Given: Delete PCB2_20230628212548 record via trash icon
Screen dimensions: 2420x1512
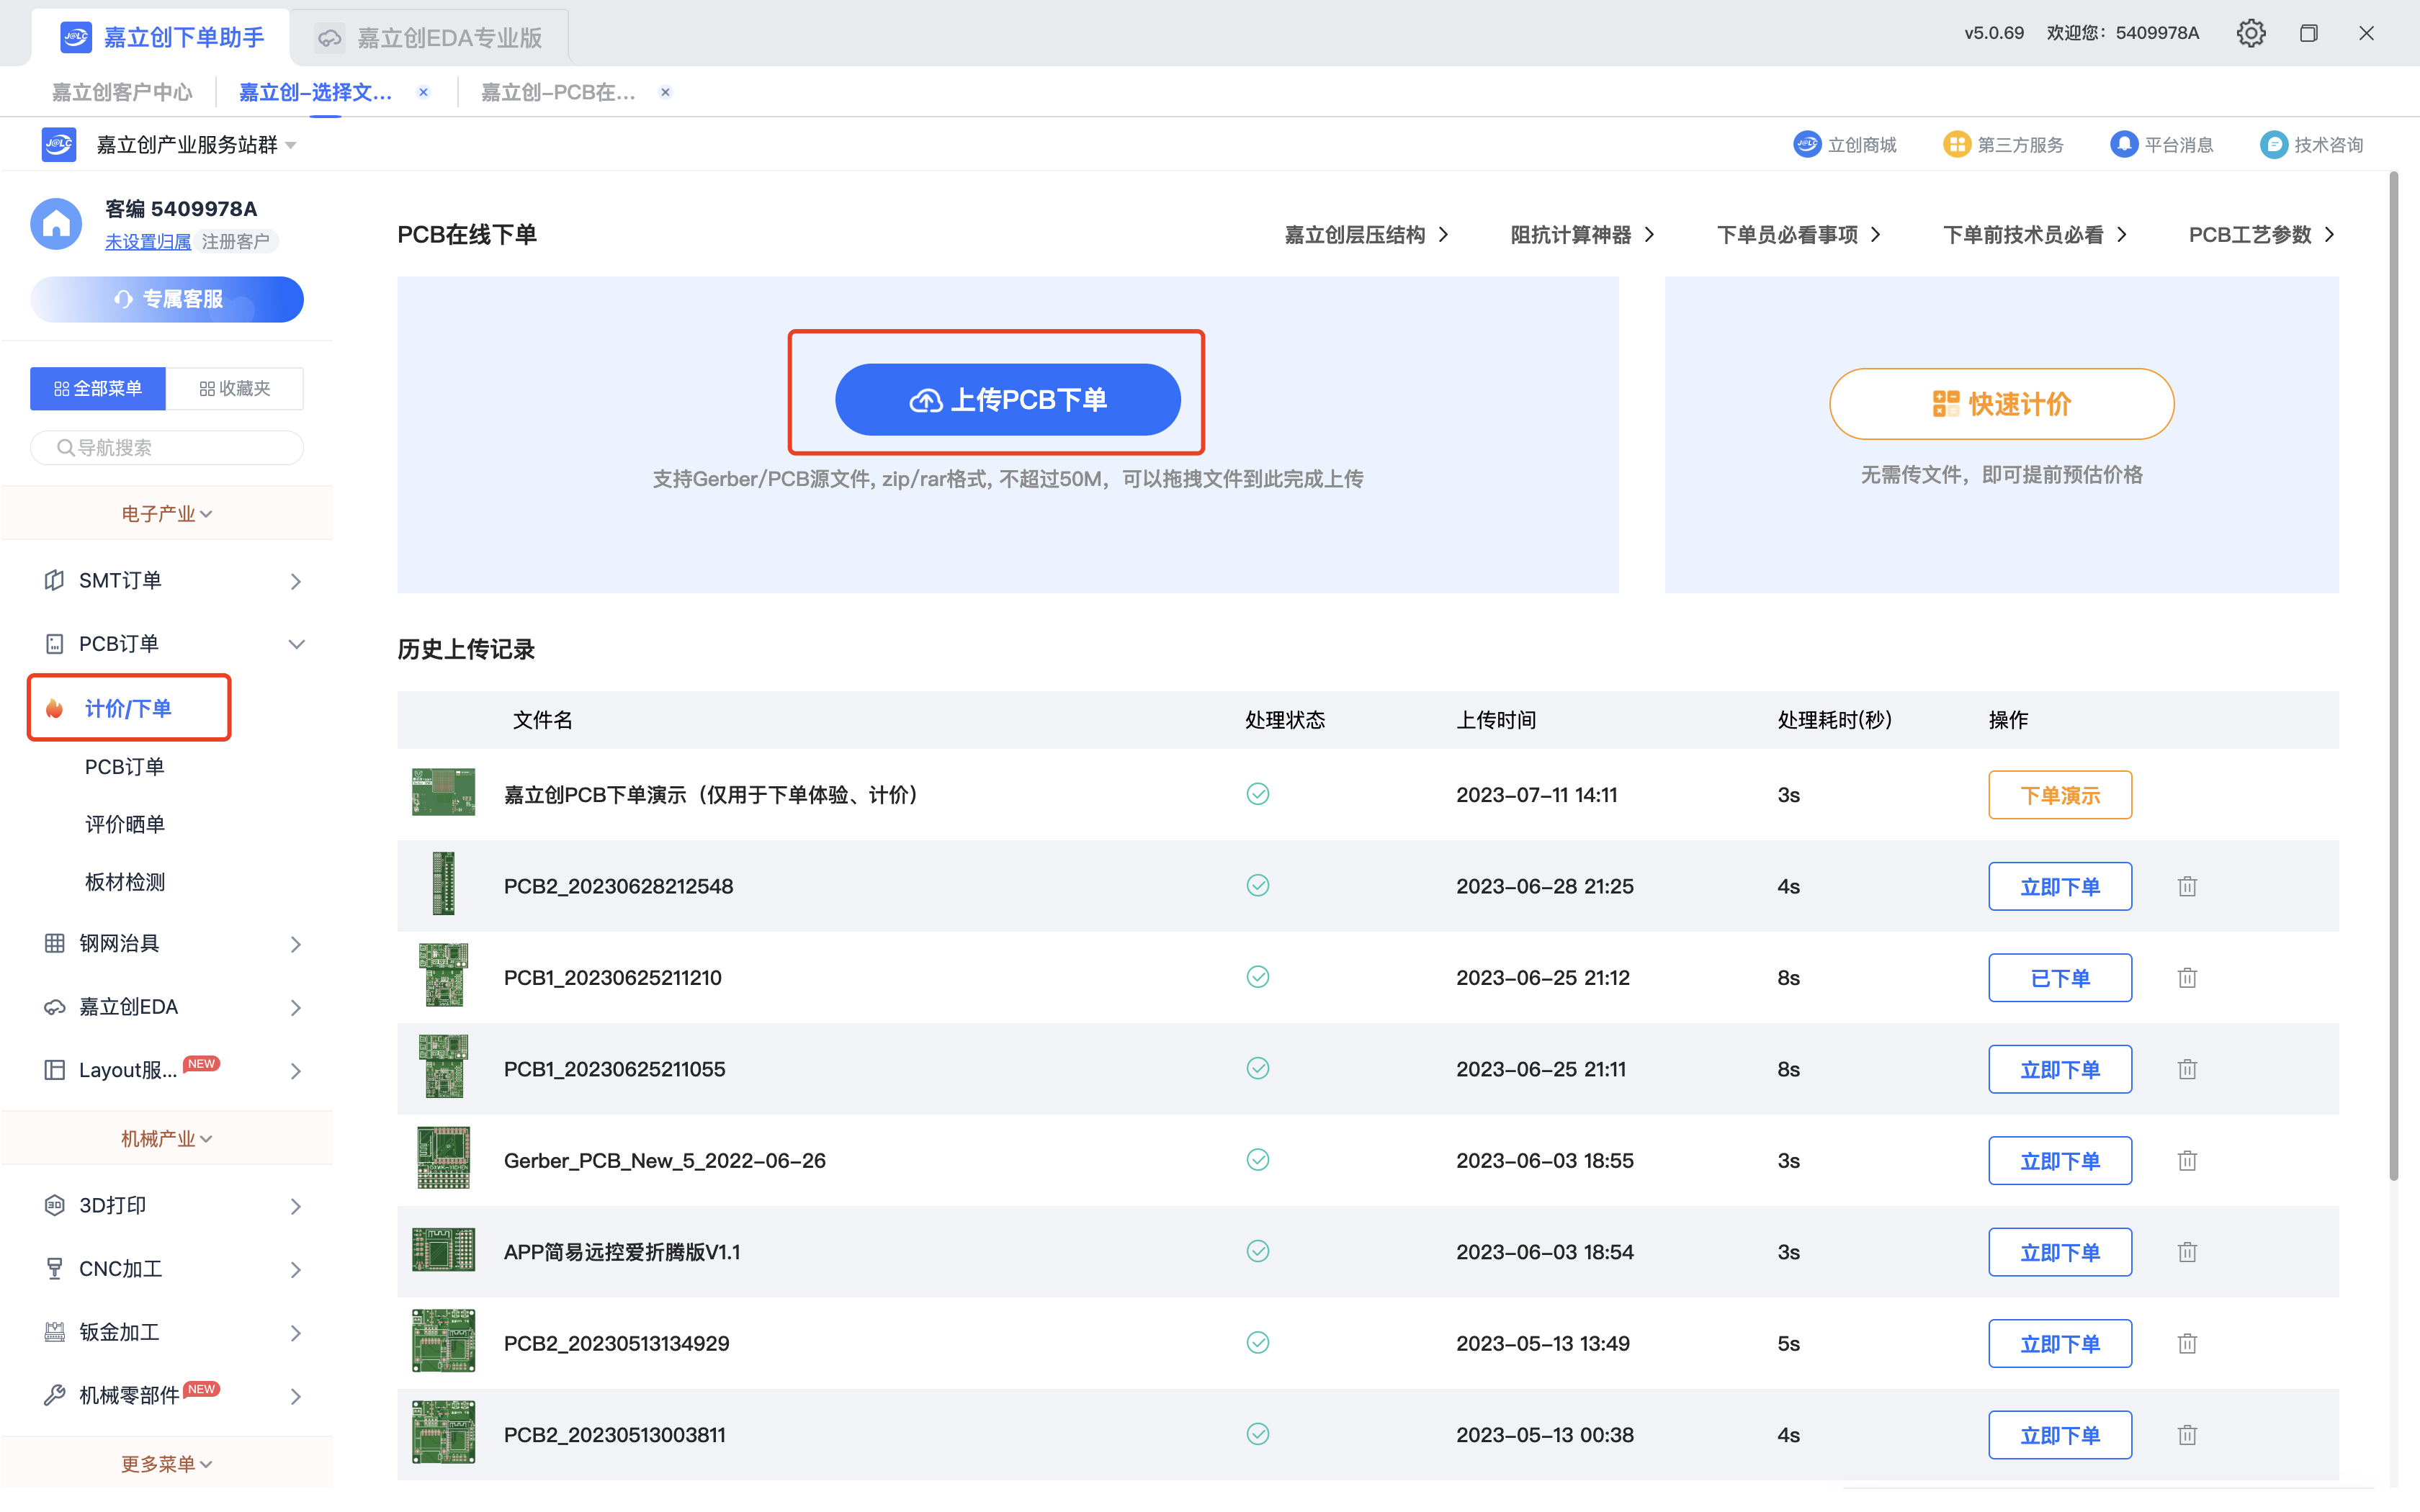Looking at the screenshot, I should (x=2187, y=886).
